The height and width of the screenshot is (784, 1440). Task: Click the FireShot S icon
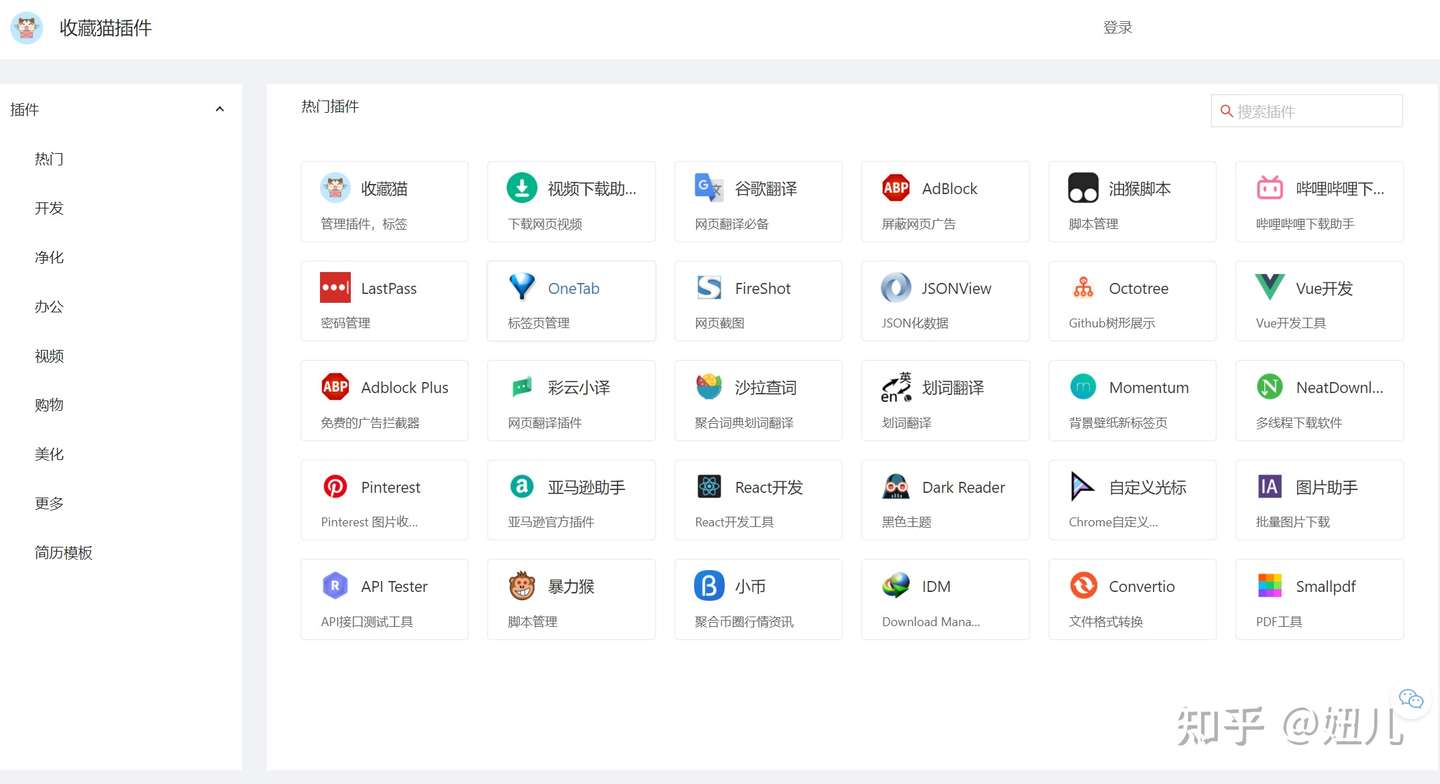point(709,287)
